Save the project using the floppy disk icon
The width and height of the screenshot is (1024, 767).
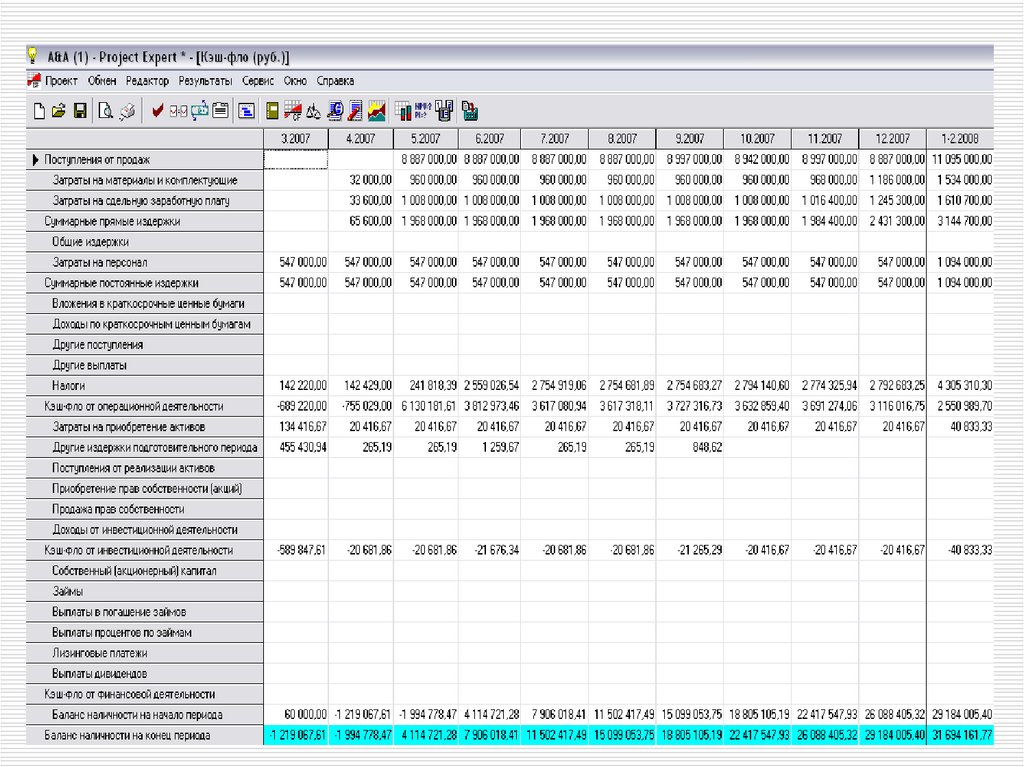coord(80,111)
